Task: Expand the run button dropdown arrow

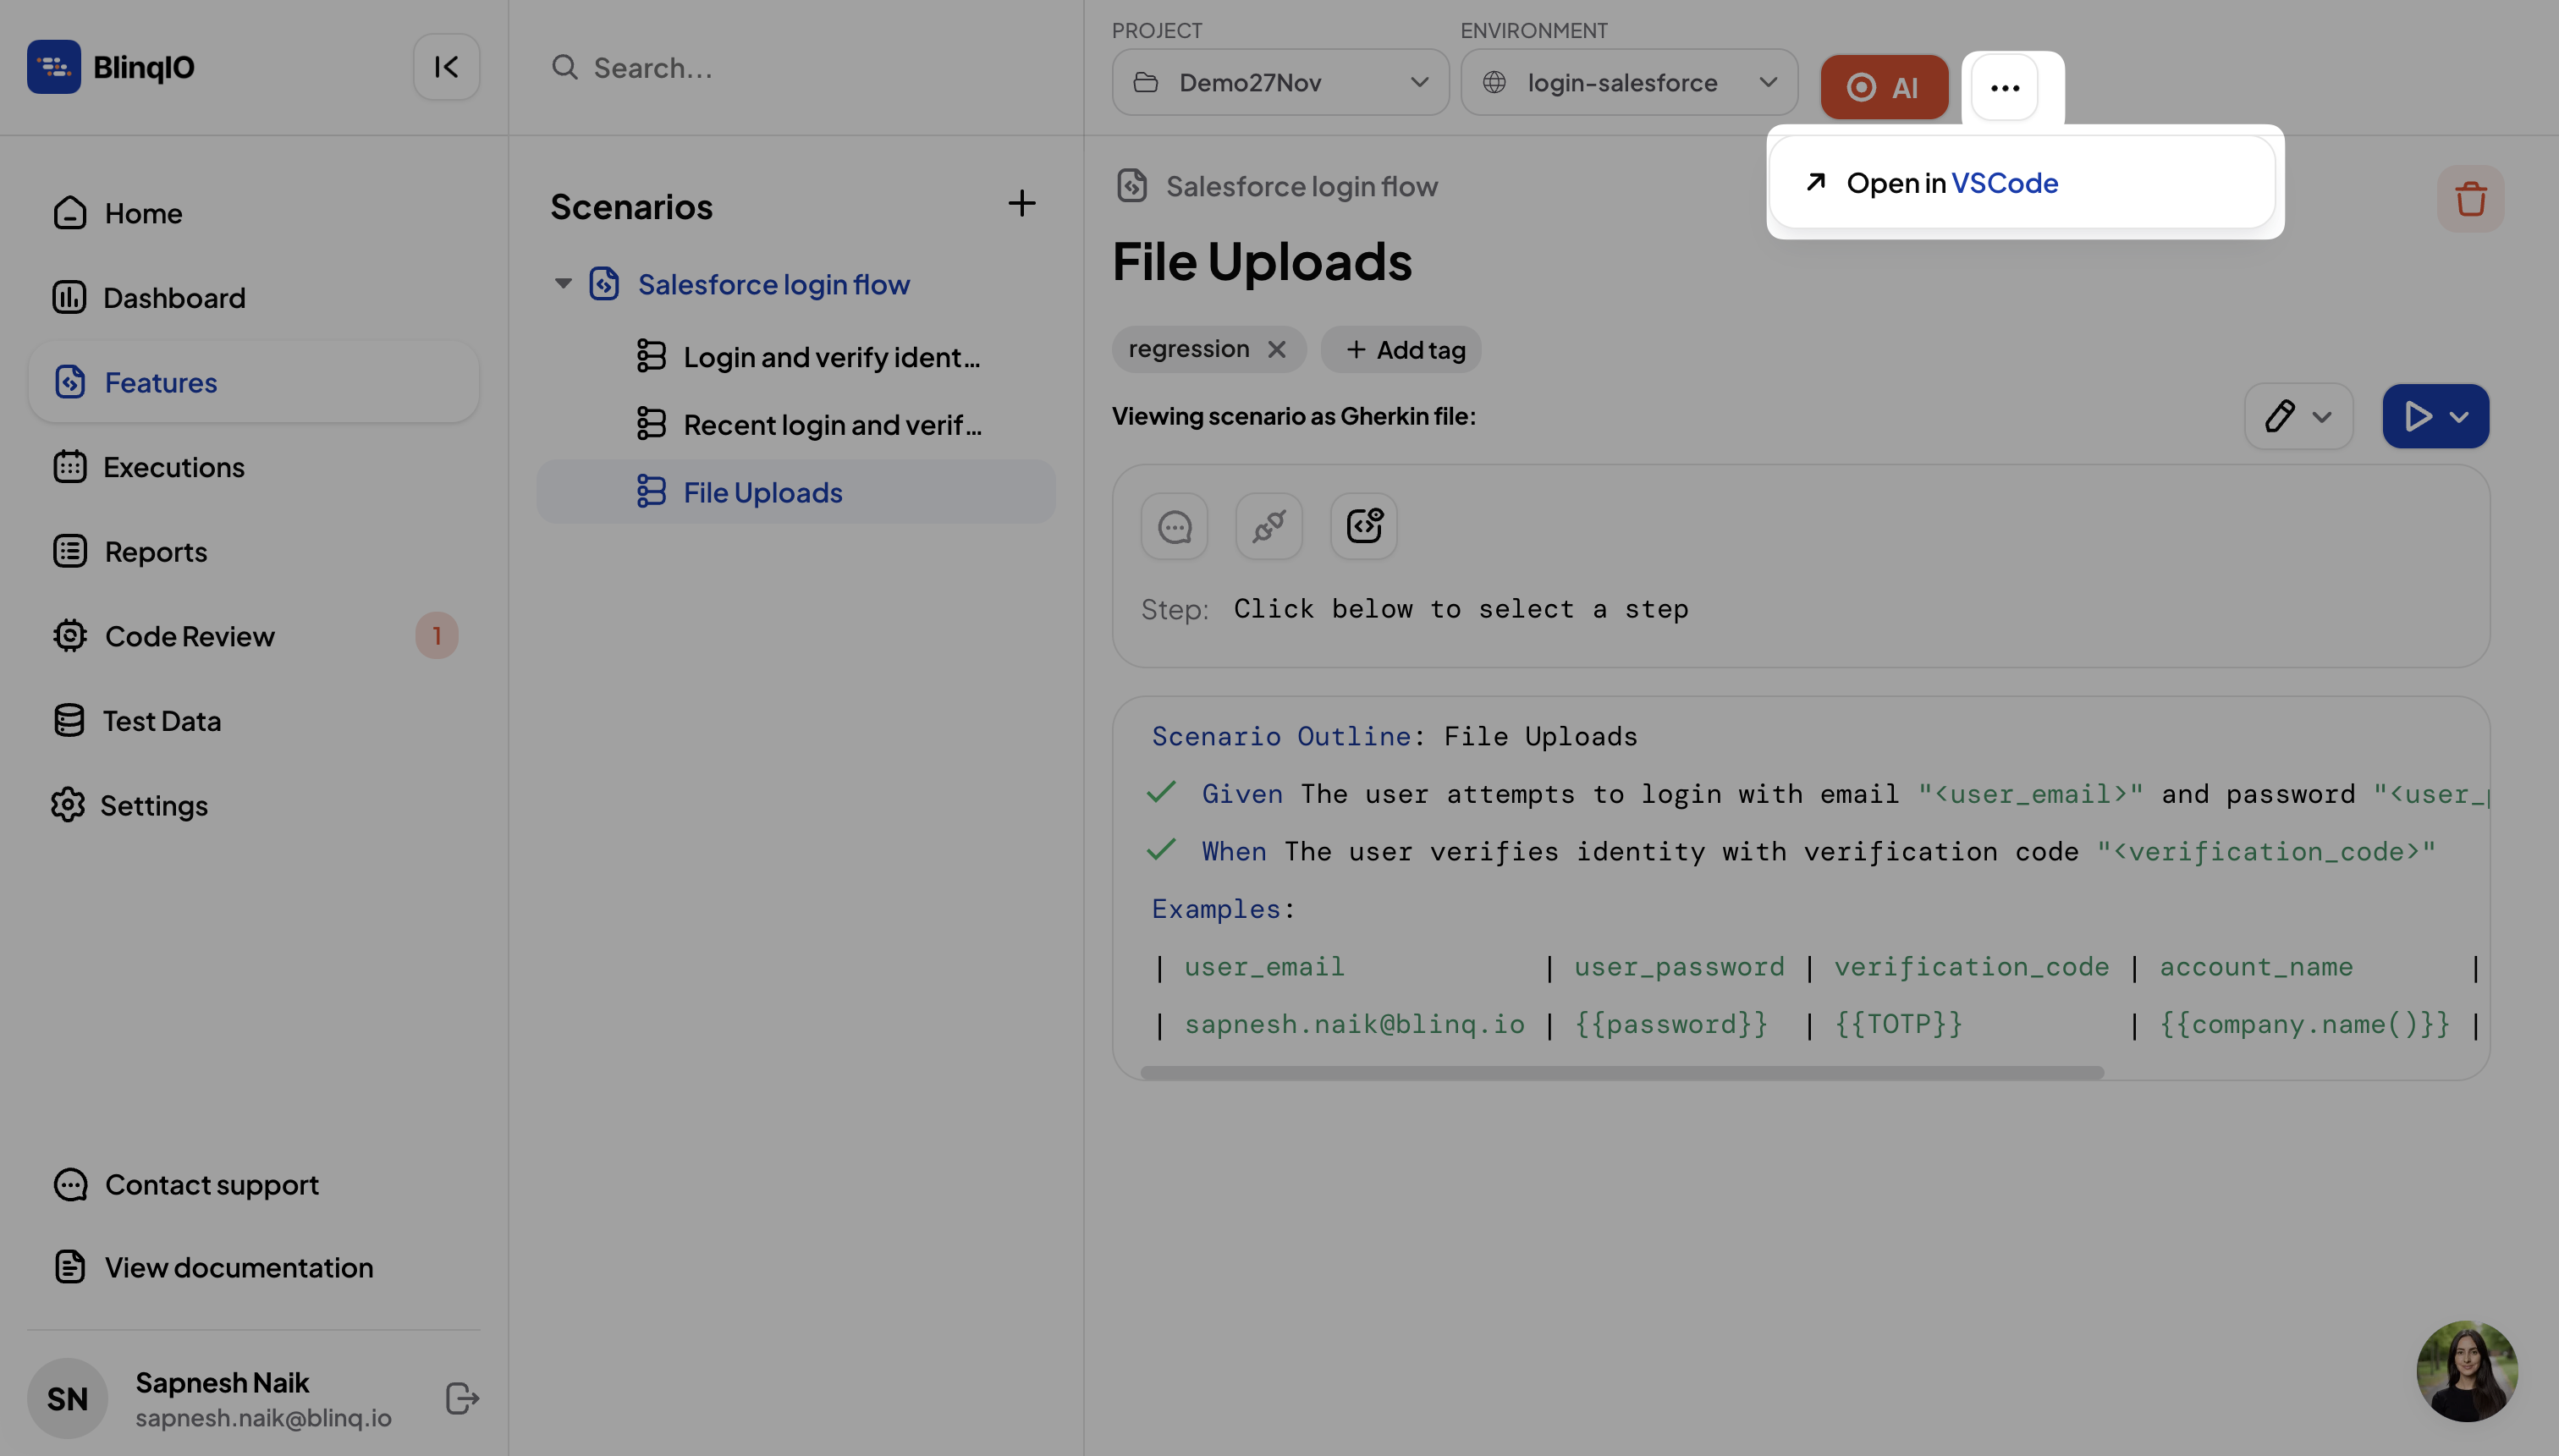Action: point(2459,417)
